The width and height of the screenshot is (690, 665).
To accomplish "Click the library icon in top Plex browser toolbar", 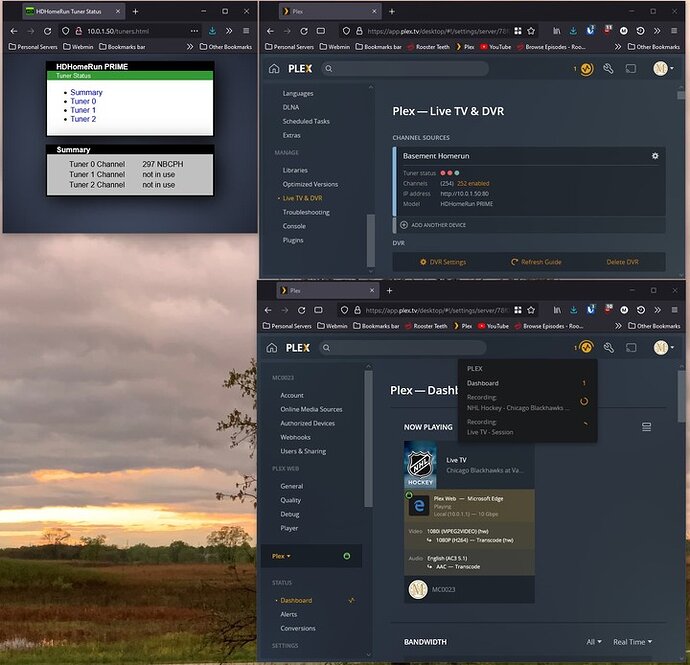I will 557,31.
